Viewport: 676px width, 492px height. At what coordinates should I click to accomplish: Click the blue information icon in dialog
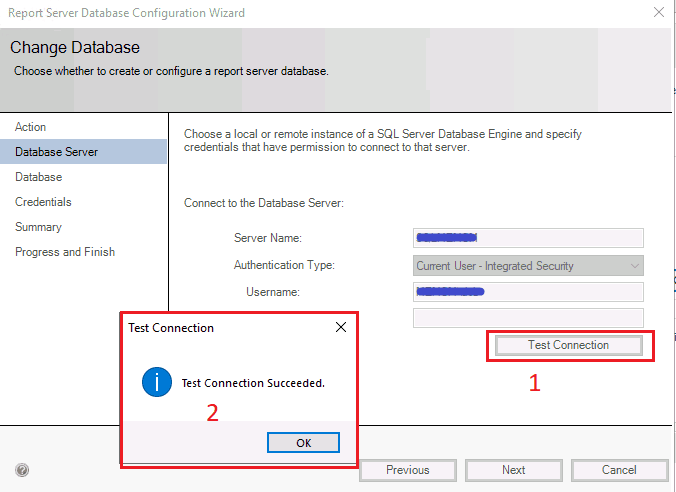point(156,382)
